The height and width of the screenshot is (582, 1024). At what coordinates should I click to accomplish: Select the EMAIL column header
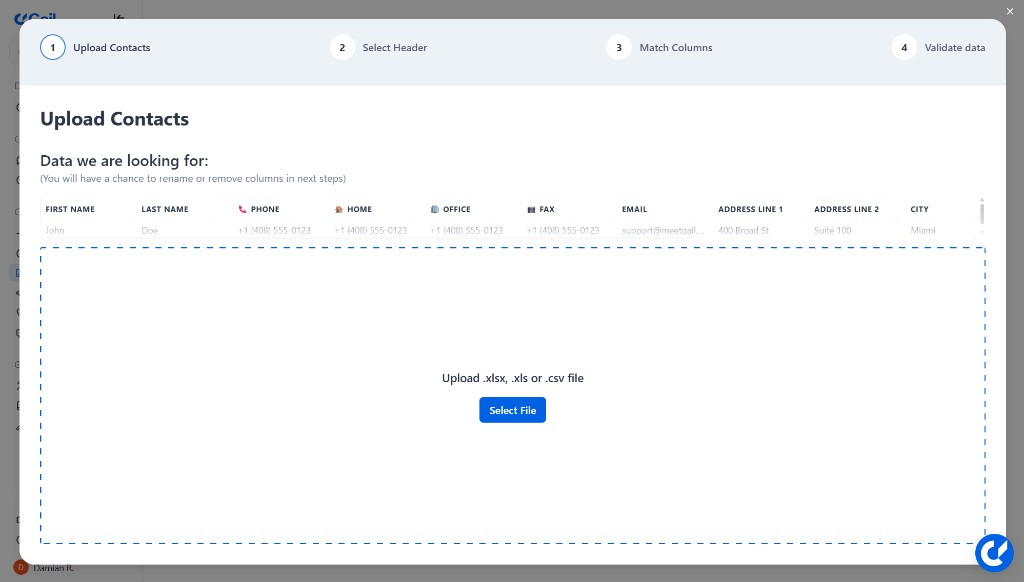click(634, 209)
